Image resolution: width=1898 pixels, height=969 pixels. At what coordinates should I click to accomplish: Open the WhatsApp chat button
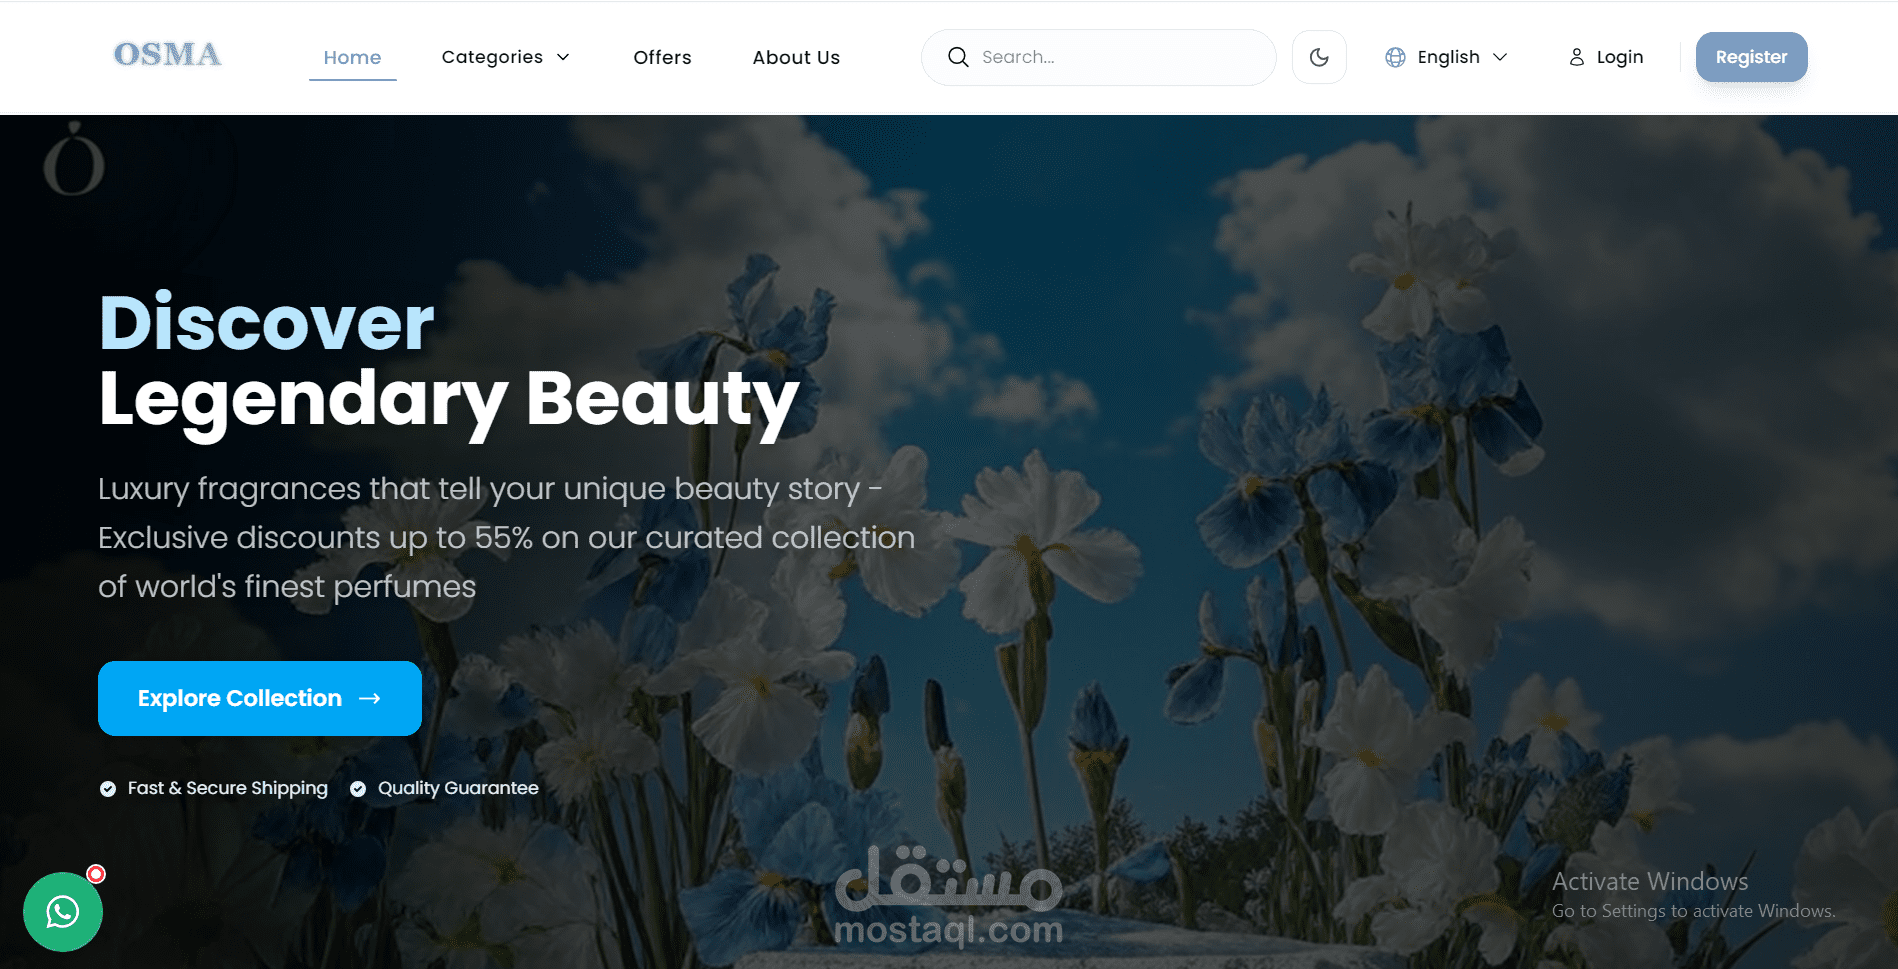pyautogui.click(x=63, y=912)
